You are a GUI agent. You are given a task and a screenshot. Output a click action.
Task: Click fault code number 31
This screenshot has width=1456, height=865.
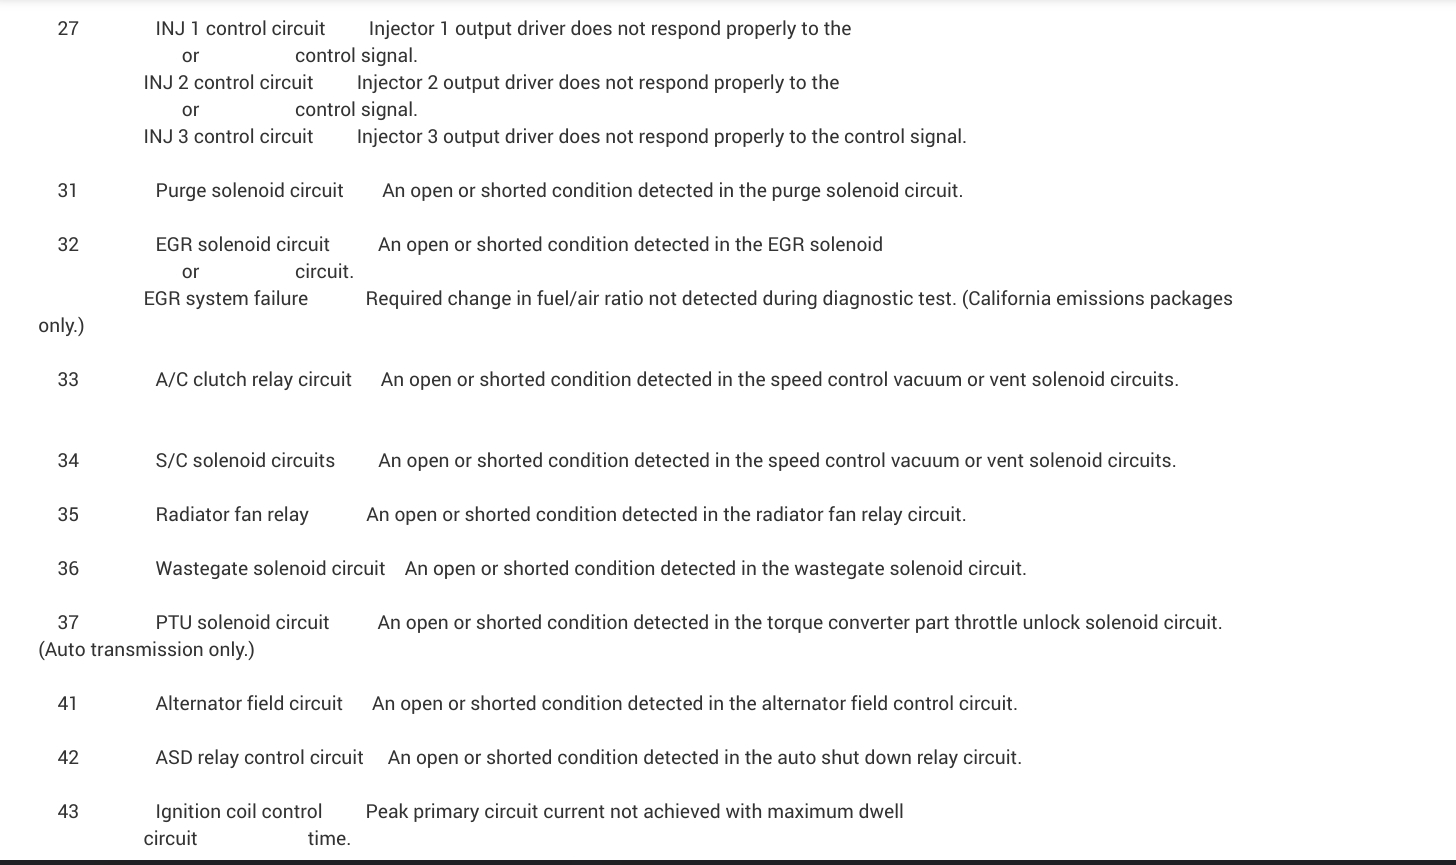point(67,191)
